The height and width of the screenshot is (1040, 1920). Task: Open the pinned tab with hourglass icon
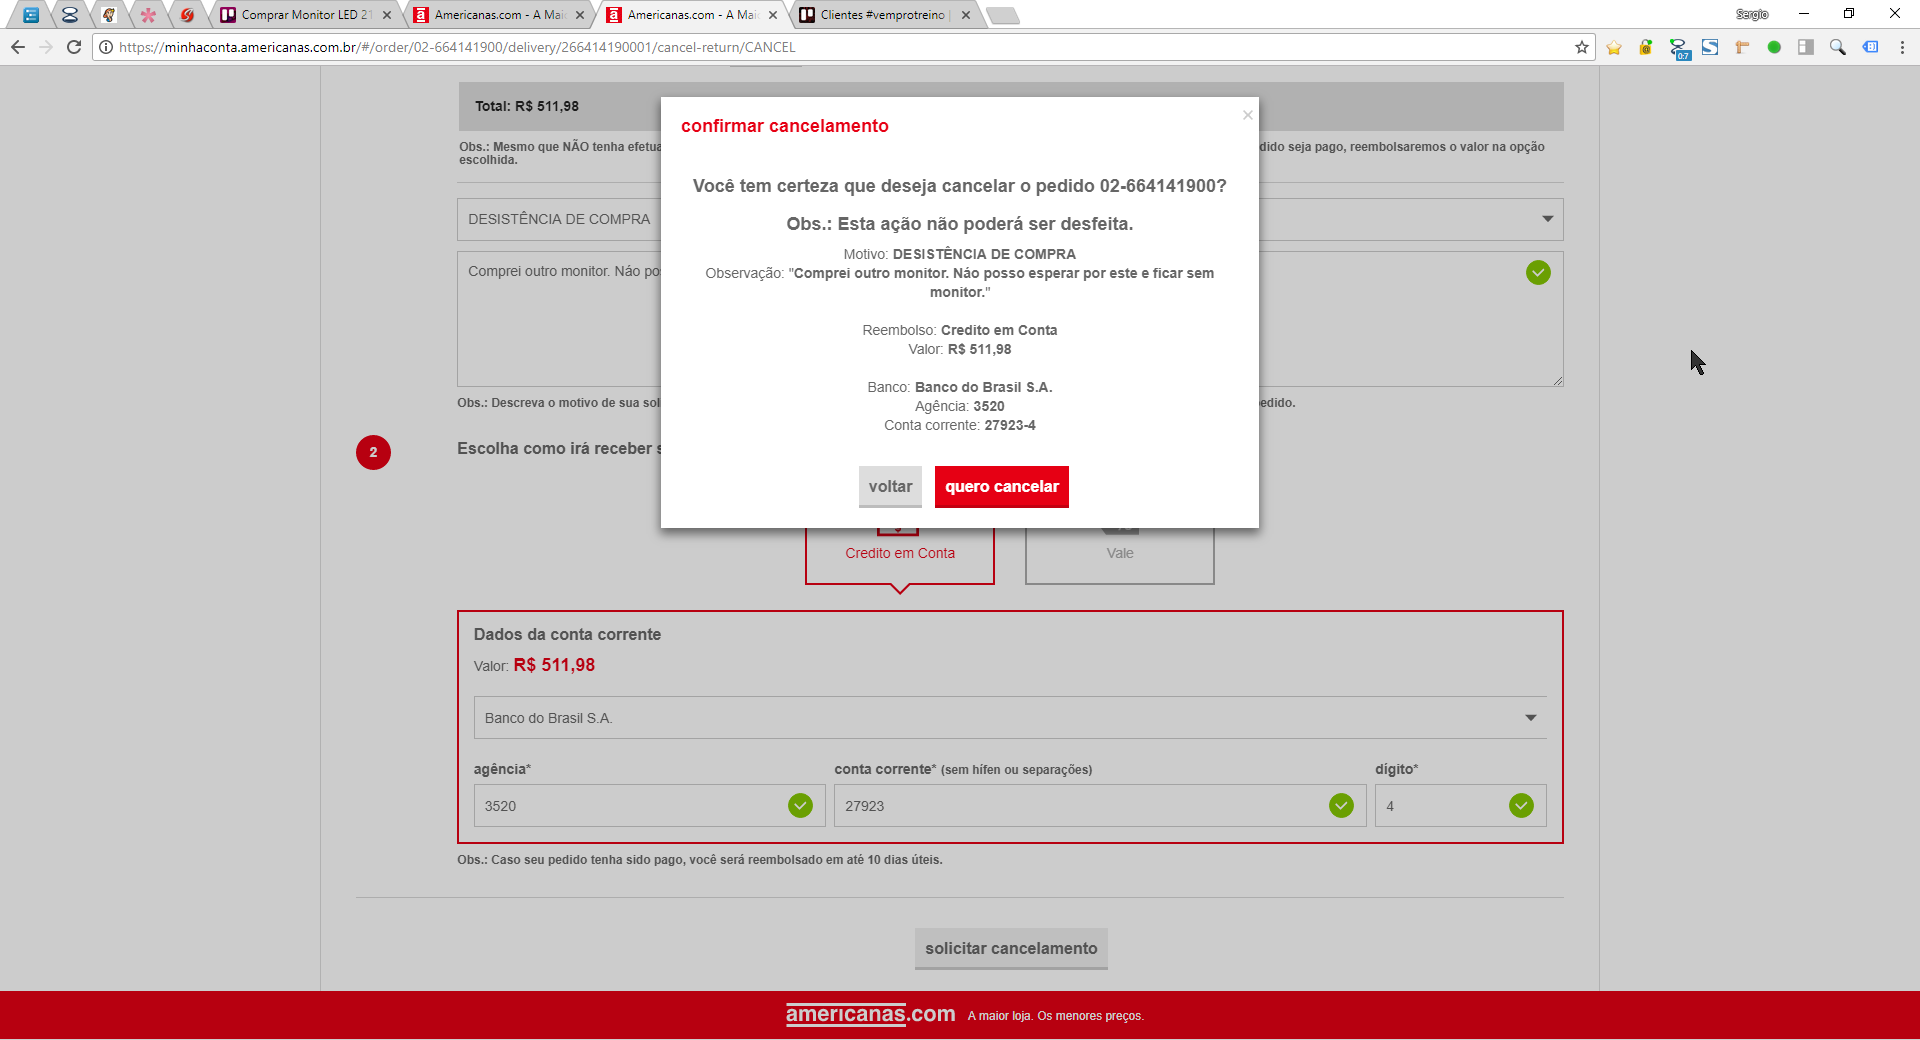coord(69,15)
